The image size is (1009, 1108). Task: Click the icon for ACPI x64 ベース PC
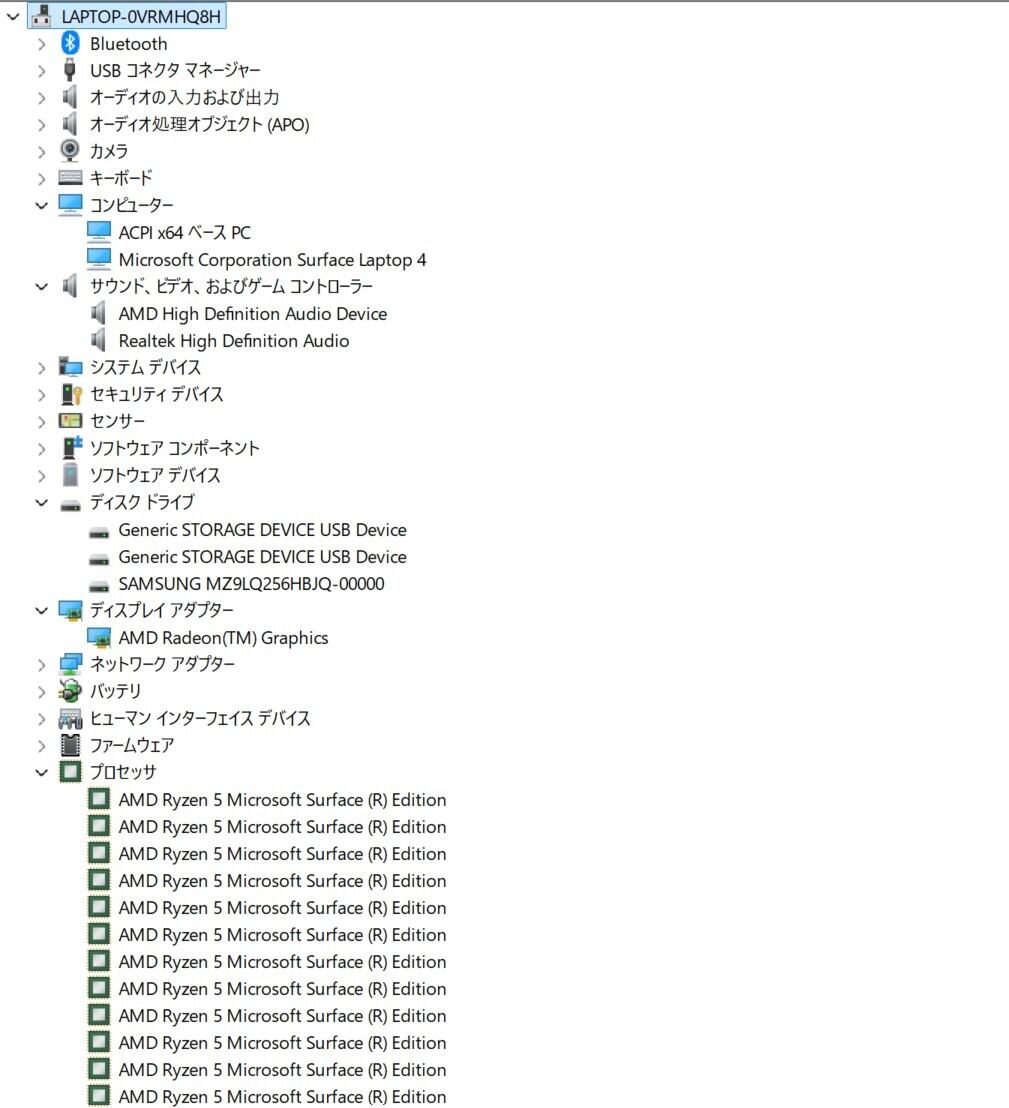(x=99, y=232)
